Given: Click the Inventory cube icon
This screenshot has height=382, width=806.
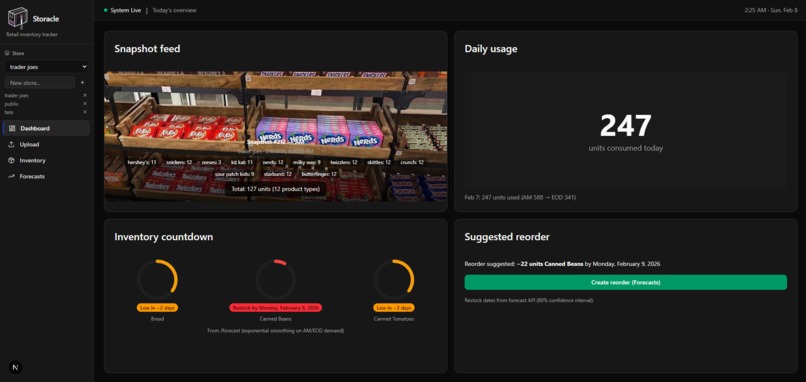Looking at the screenshot, I should click(11, 160).
